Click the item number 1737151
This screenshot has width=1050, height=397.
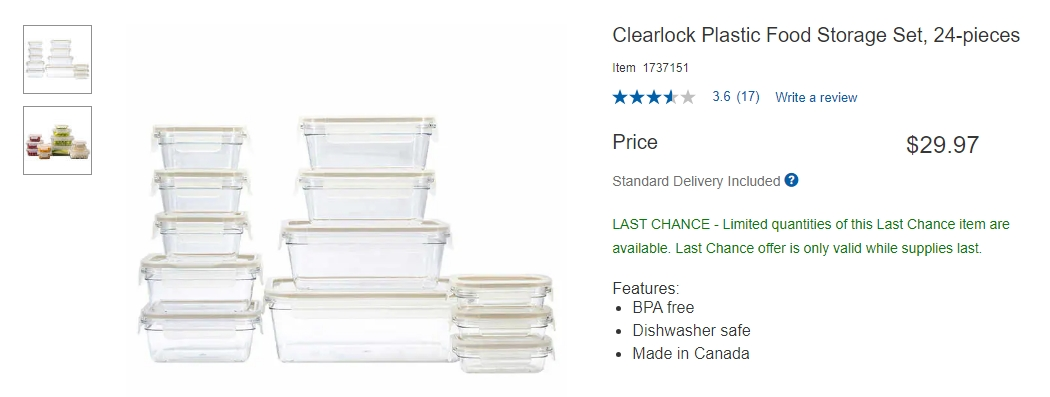pyautogui.click(x=666, y=68)
